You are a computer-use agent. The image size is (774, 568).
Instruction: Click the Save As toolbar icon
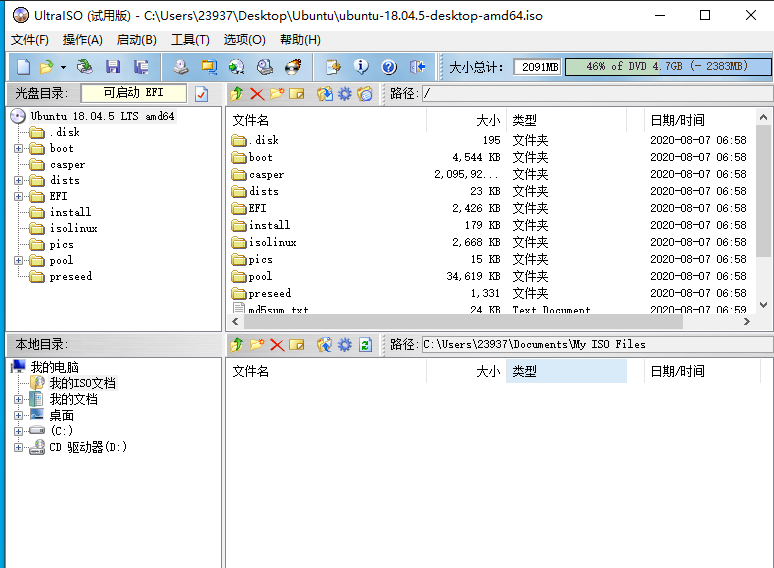pos(141,67)
